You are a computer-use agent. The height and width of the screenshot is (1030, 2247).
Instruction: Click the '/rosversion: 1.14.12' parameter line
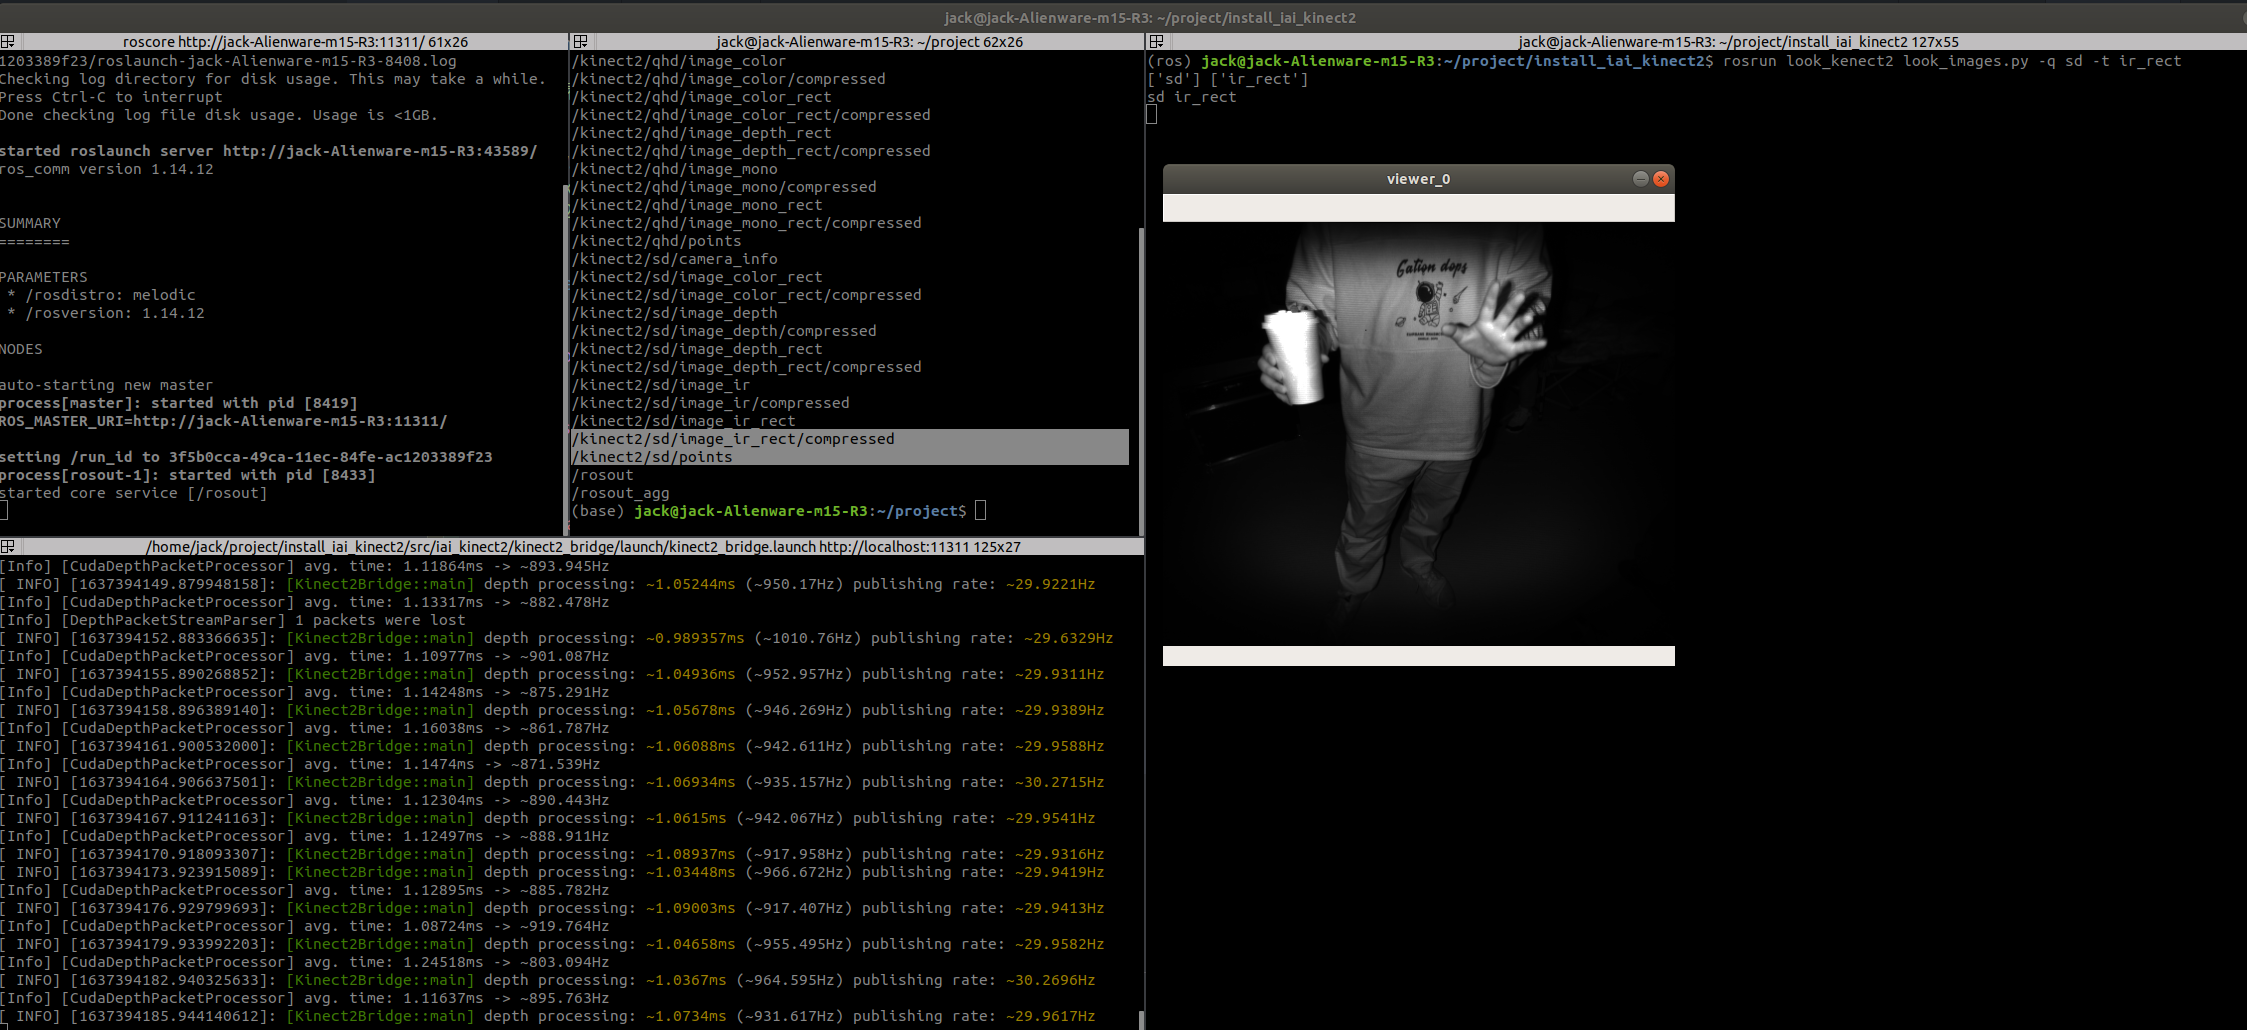click(x=106, y=313)
